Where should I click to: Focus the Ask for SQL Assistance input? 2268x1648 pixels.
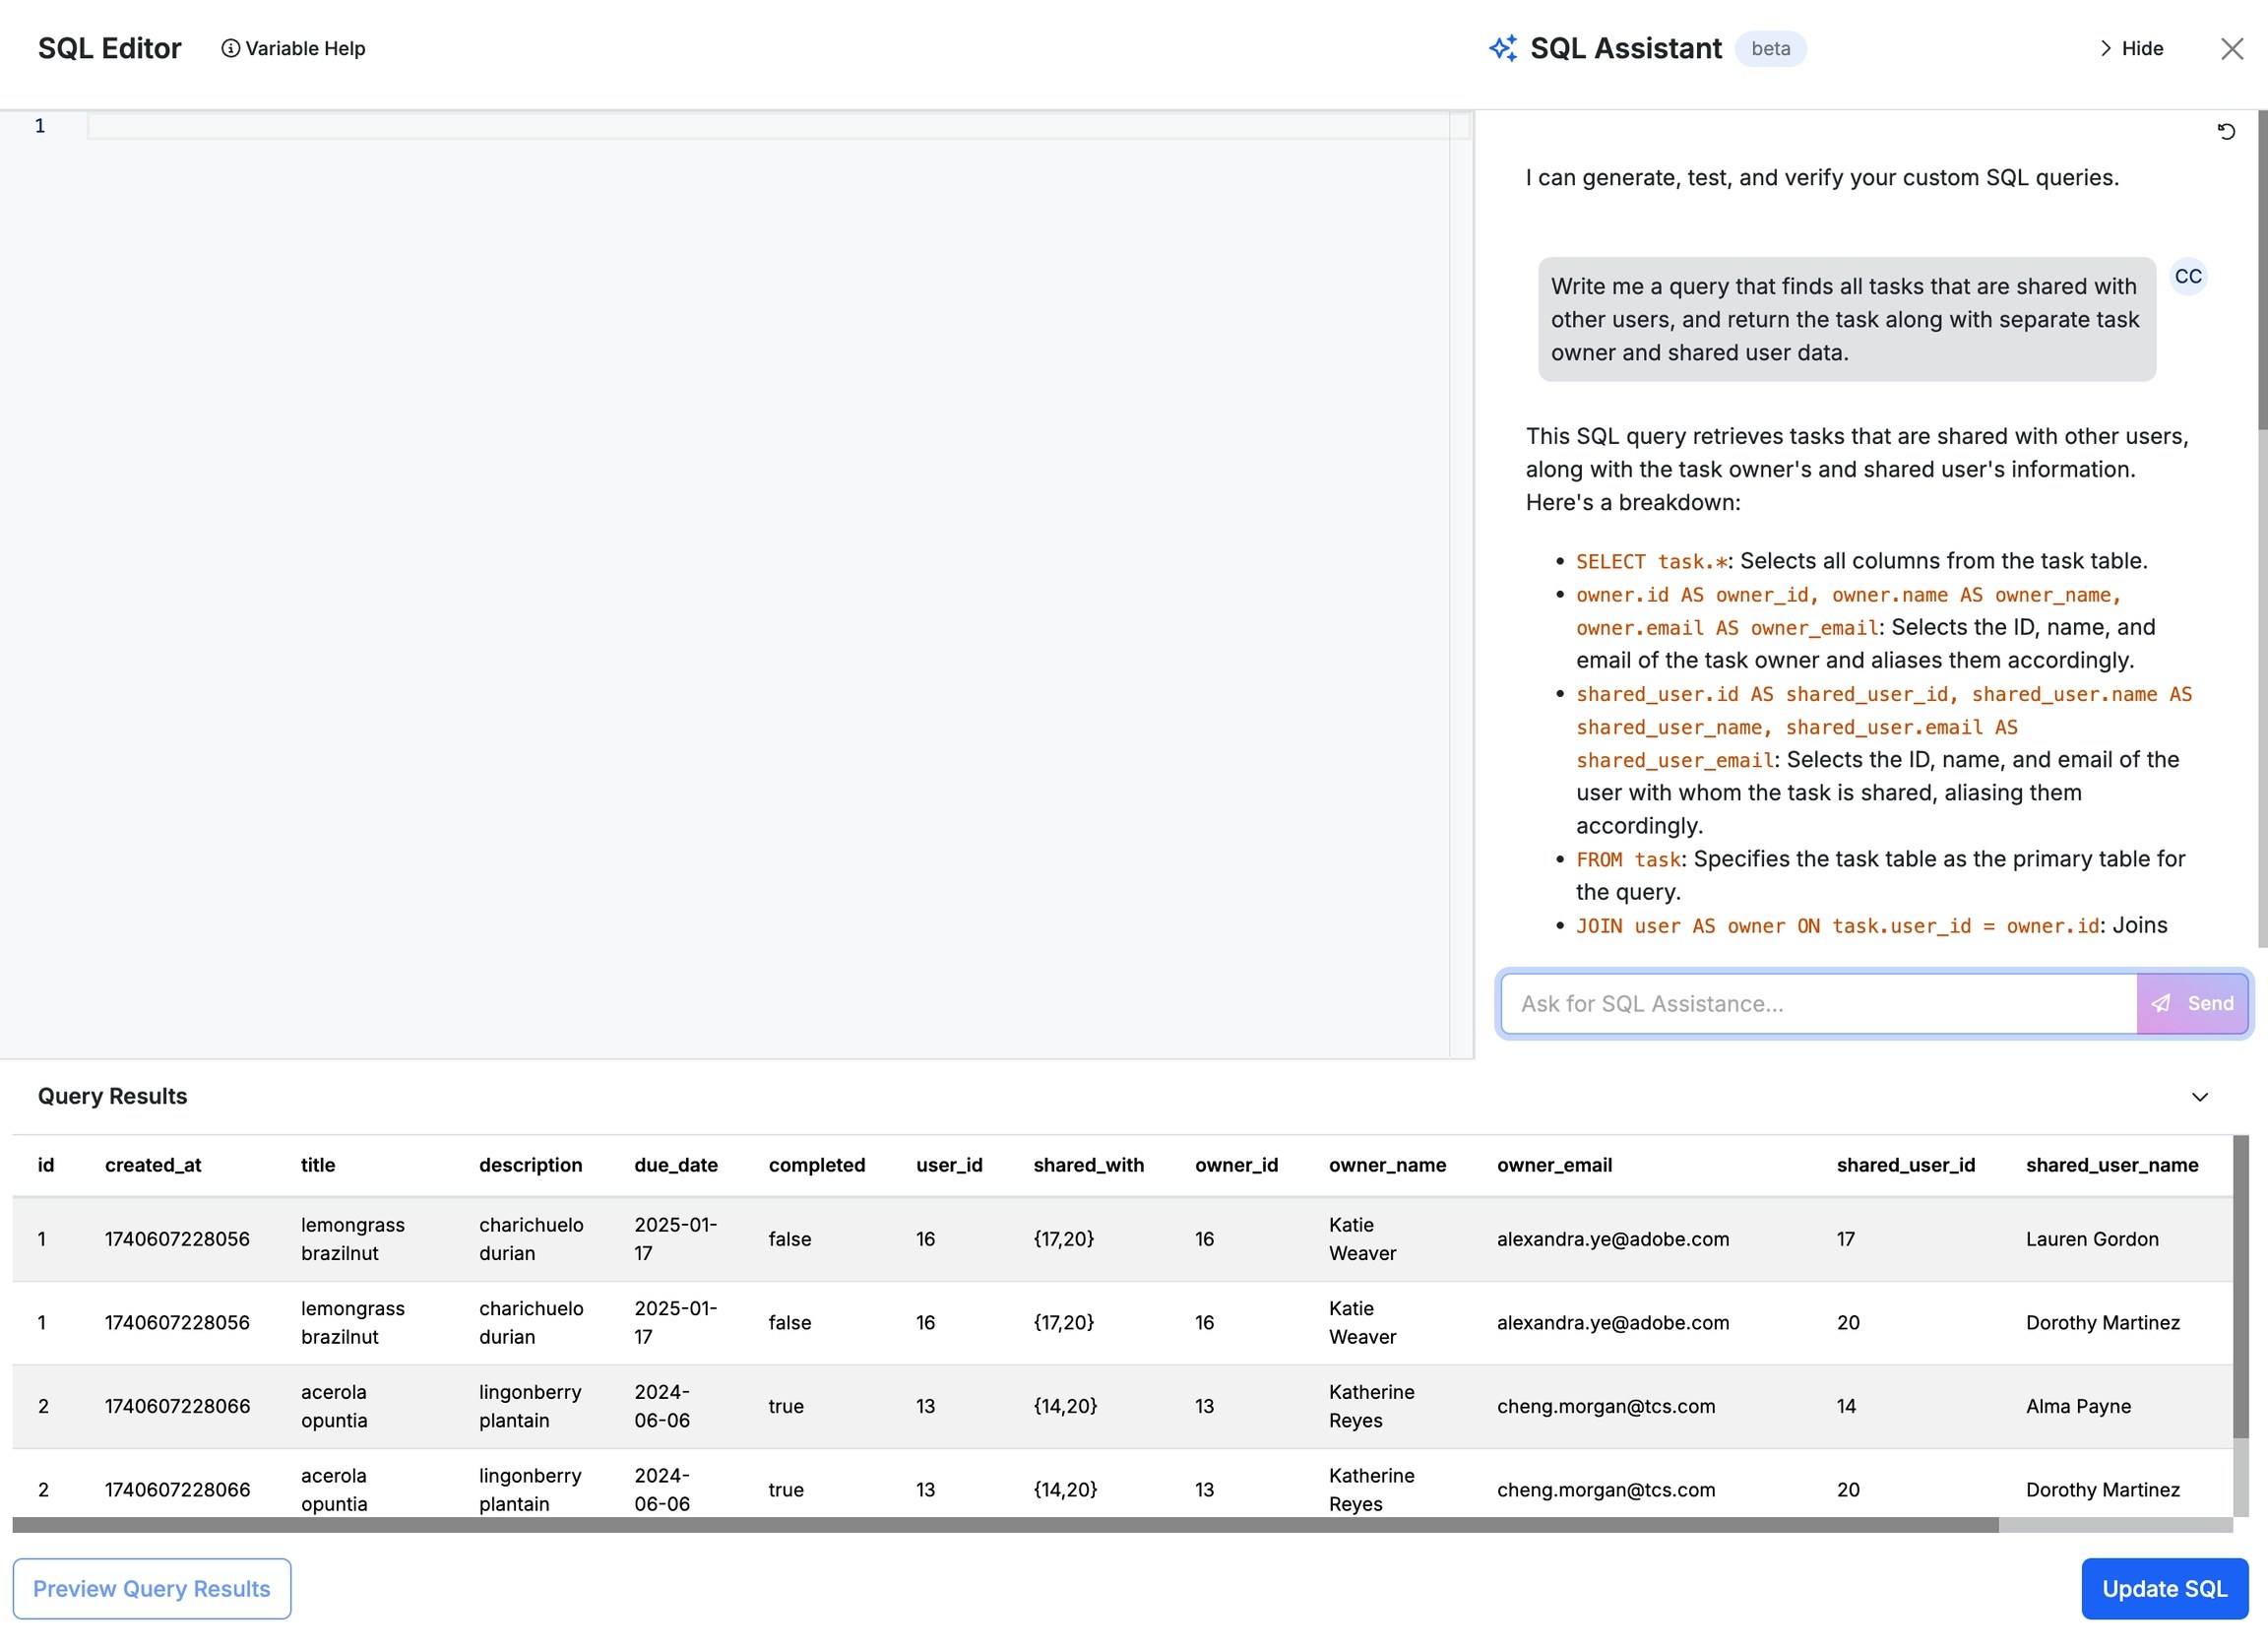(x=1816, y=1003)
